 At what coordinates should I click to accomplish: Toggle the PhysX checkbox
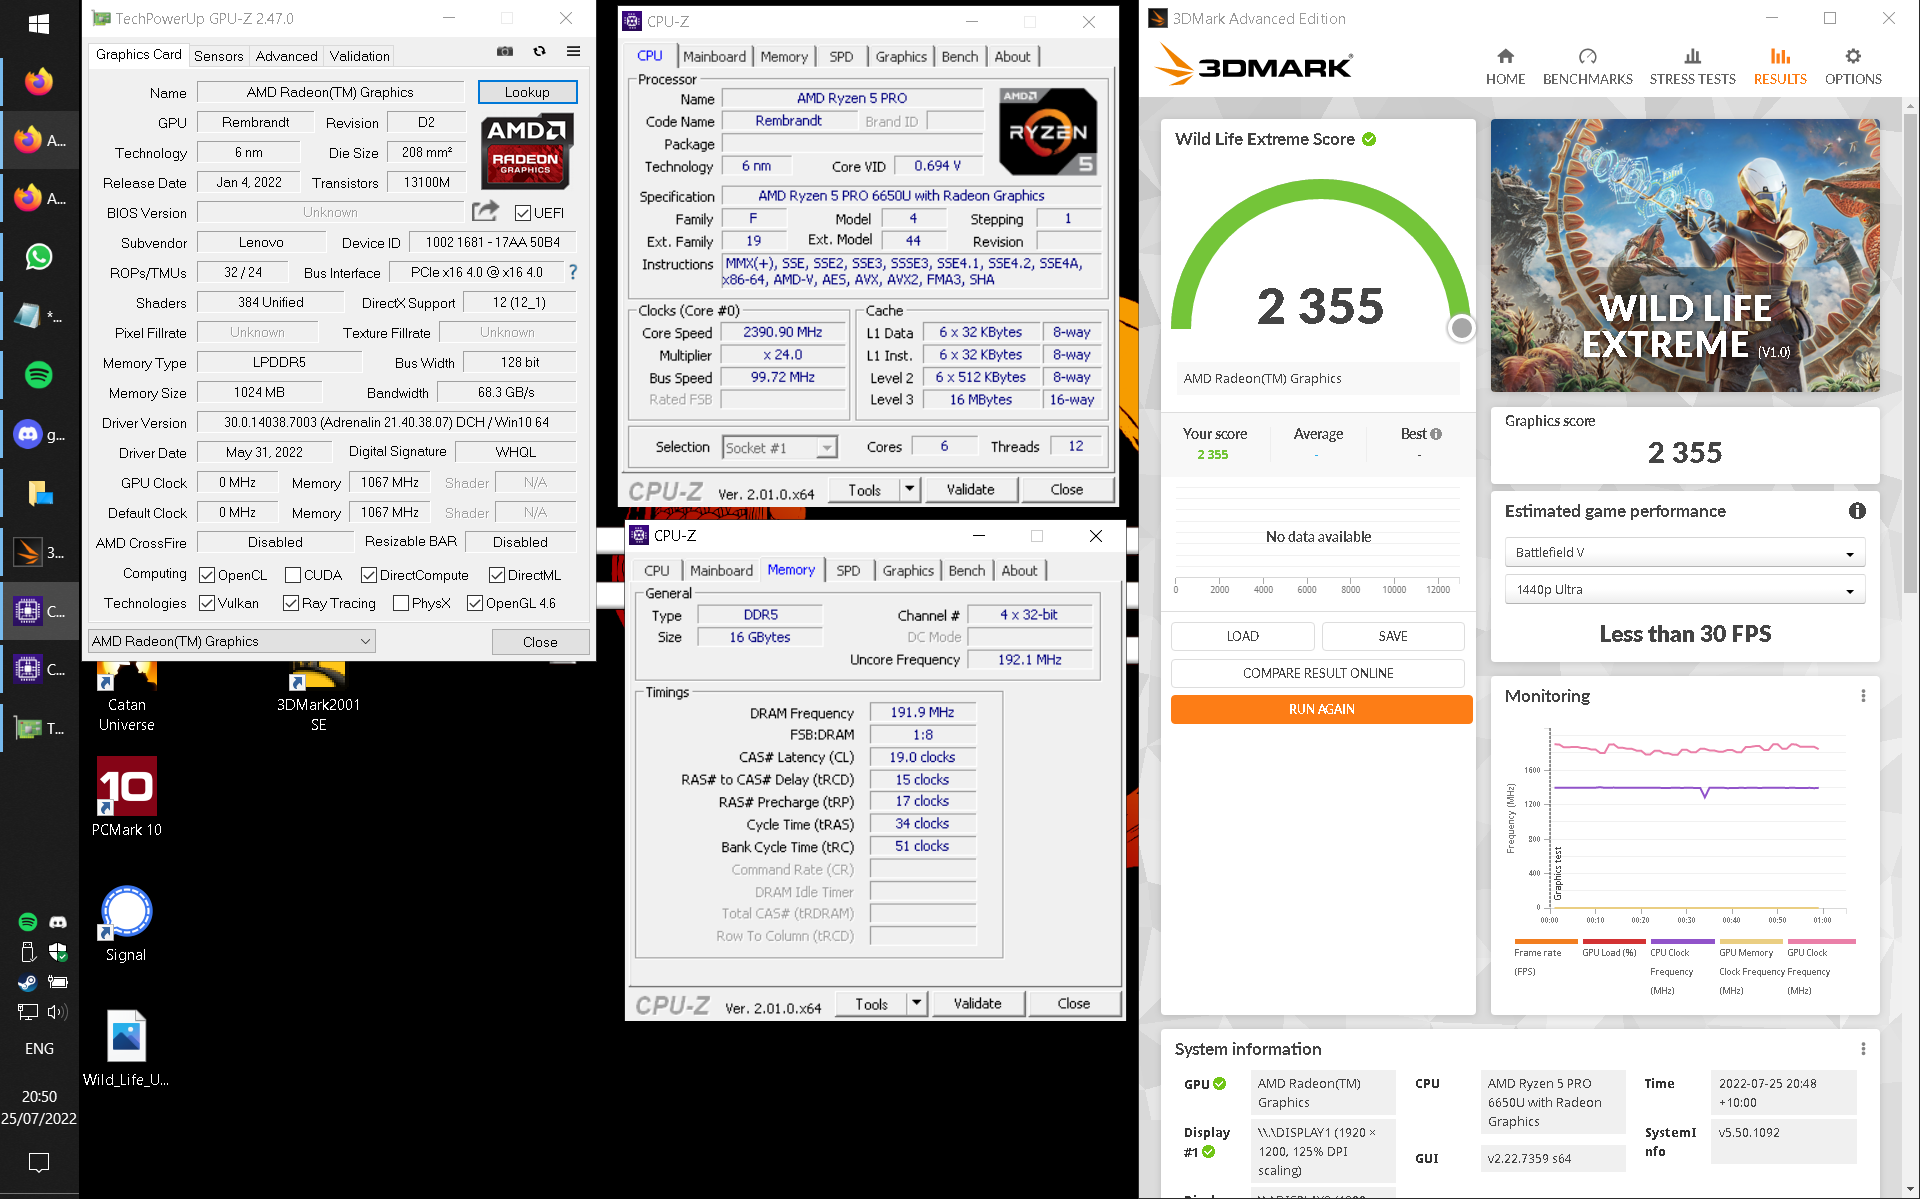coord(401,603)
